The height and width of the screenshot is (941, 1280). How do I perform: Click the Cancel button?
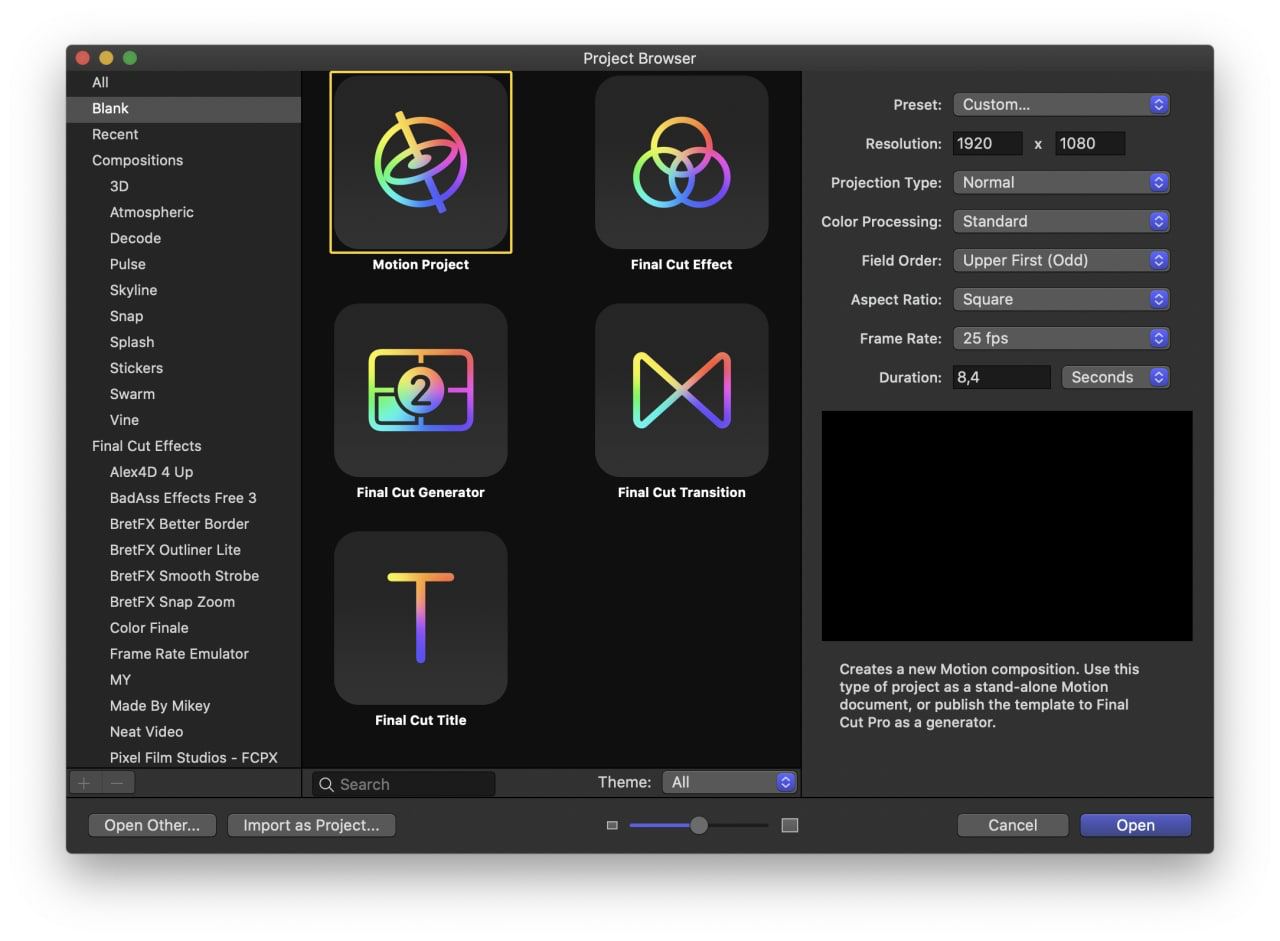click(x=1012, y=825)
